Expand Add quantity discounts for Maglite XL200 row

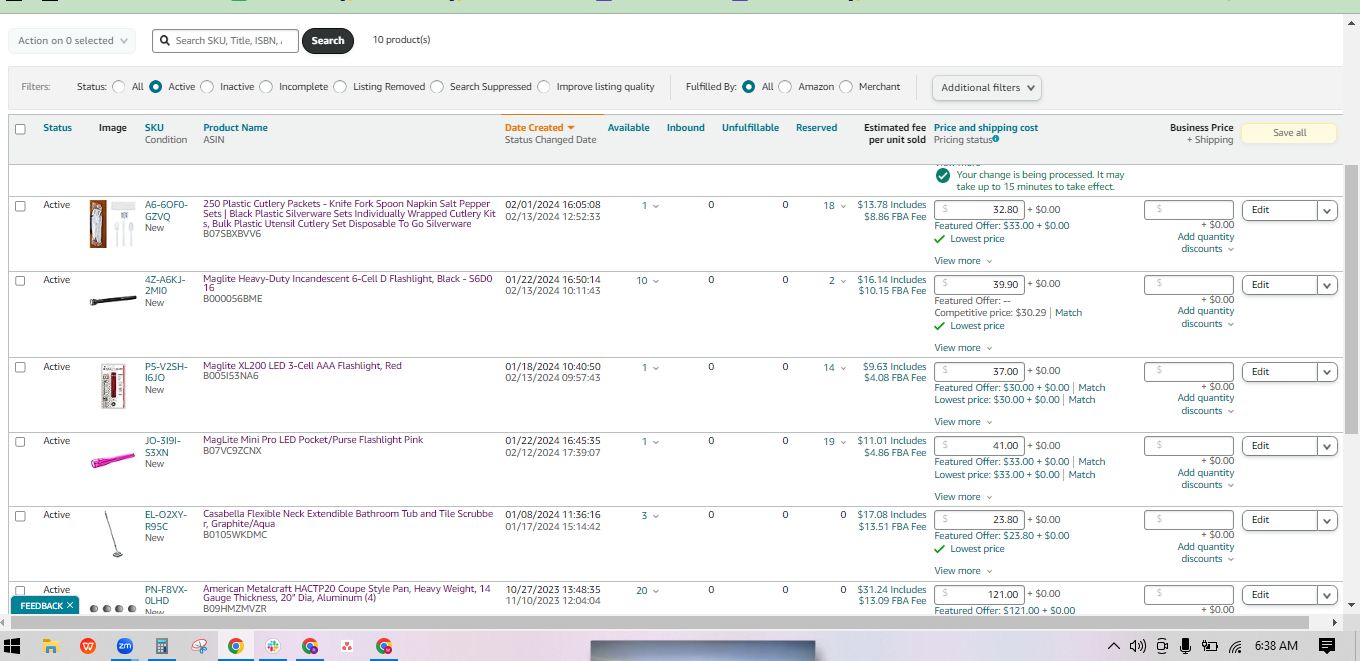point(1205,404)
